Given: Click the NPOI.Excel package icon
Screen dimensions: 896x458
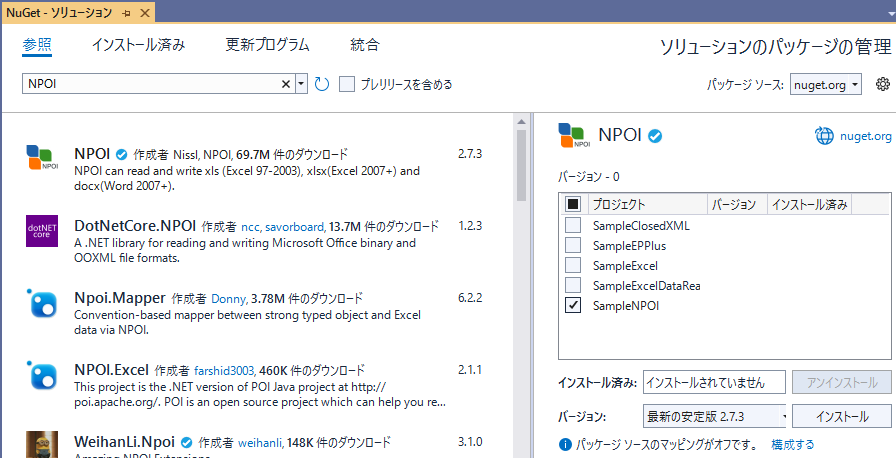Looking at the screenshot, I should point(42,375).
